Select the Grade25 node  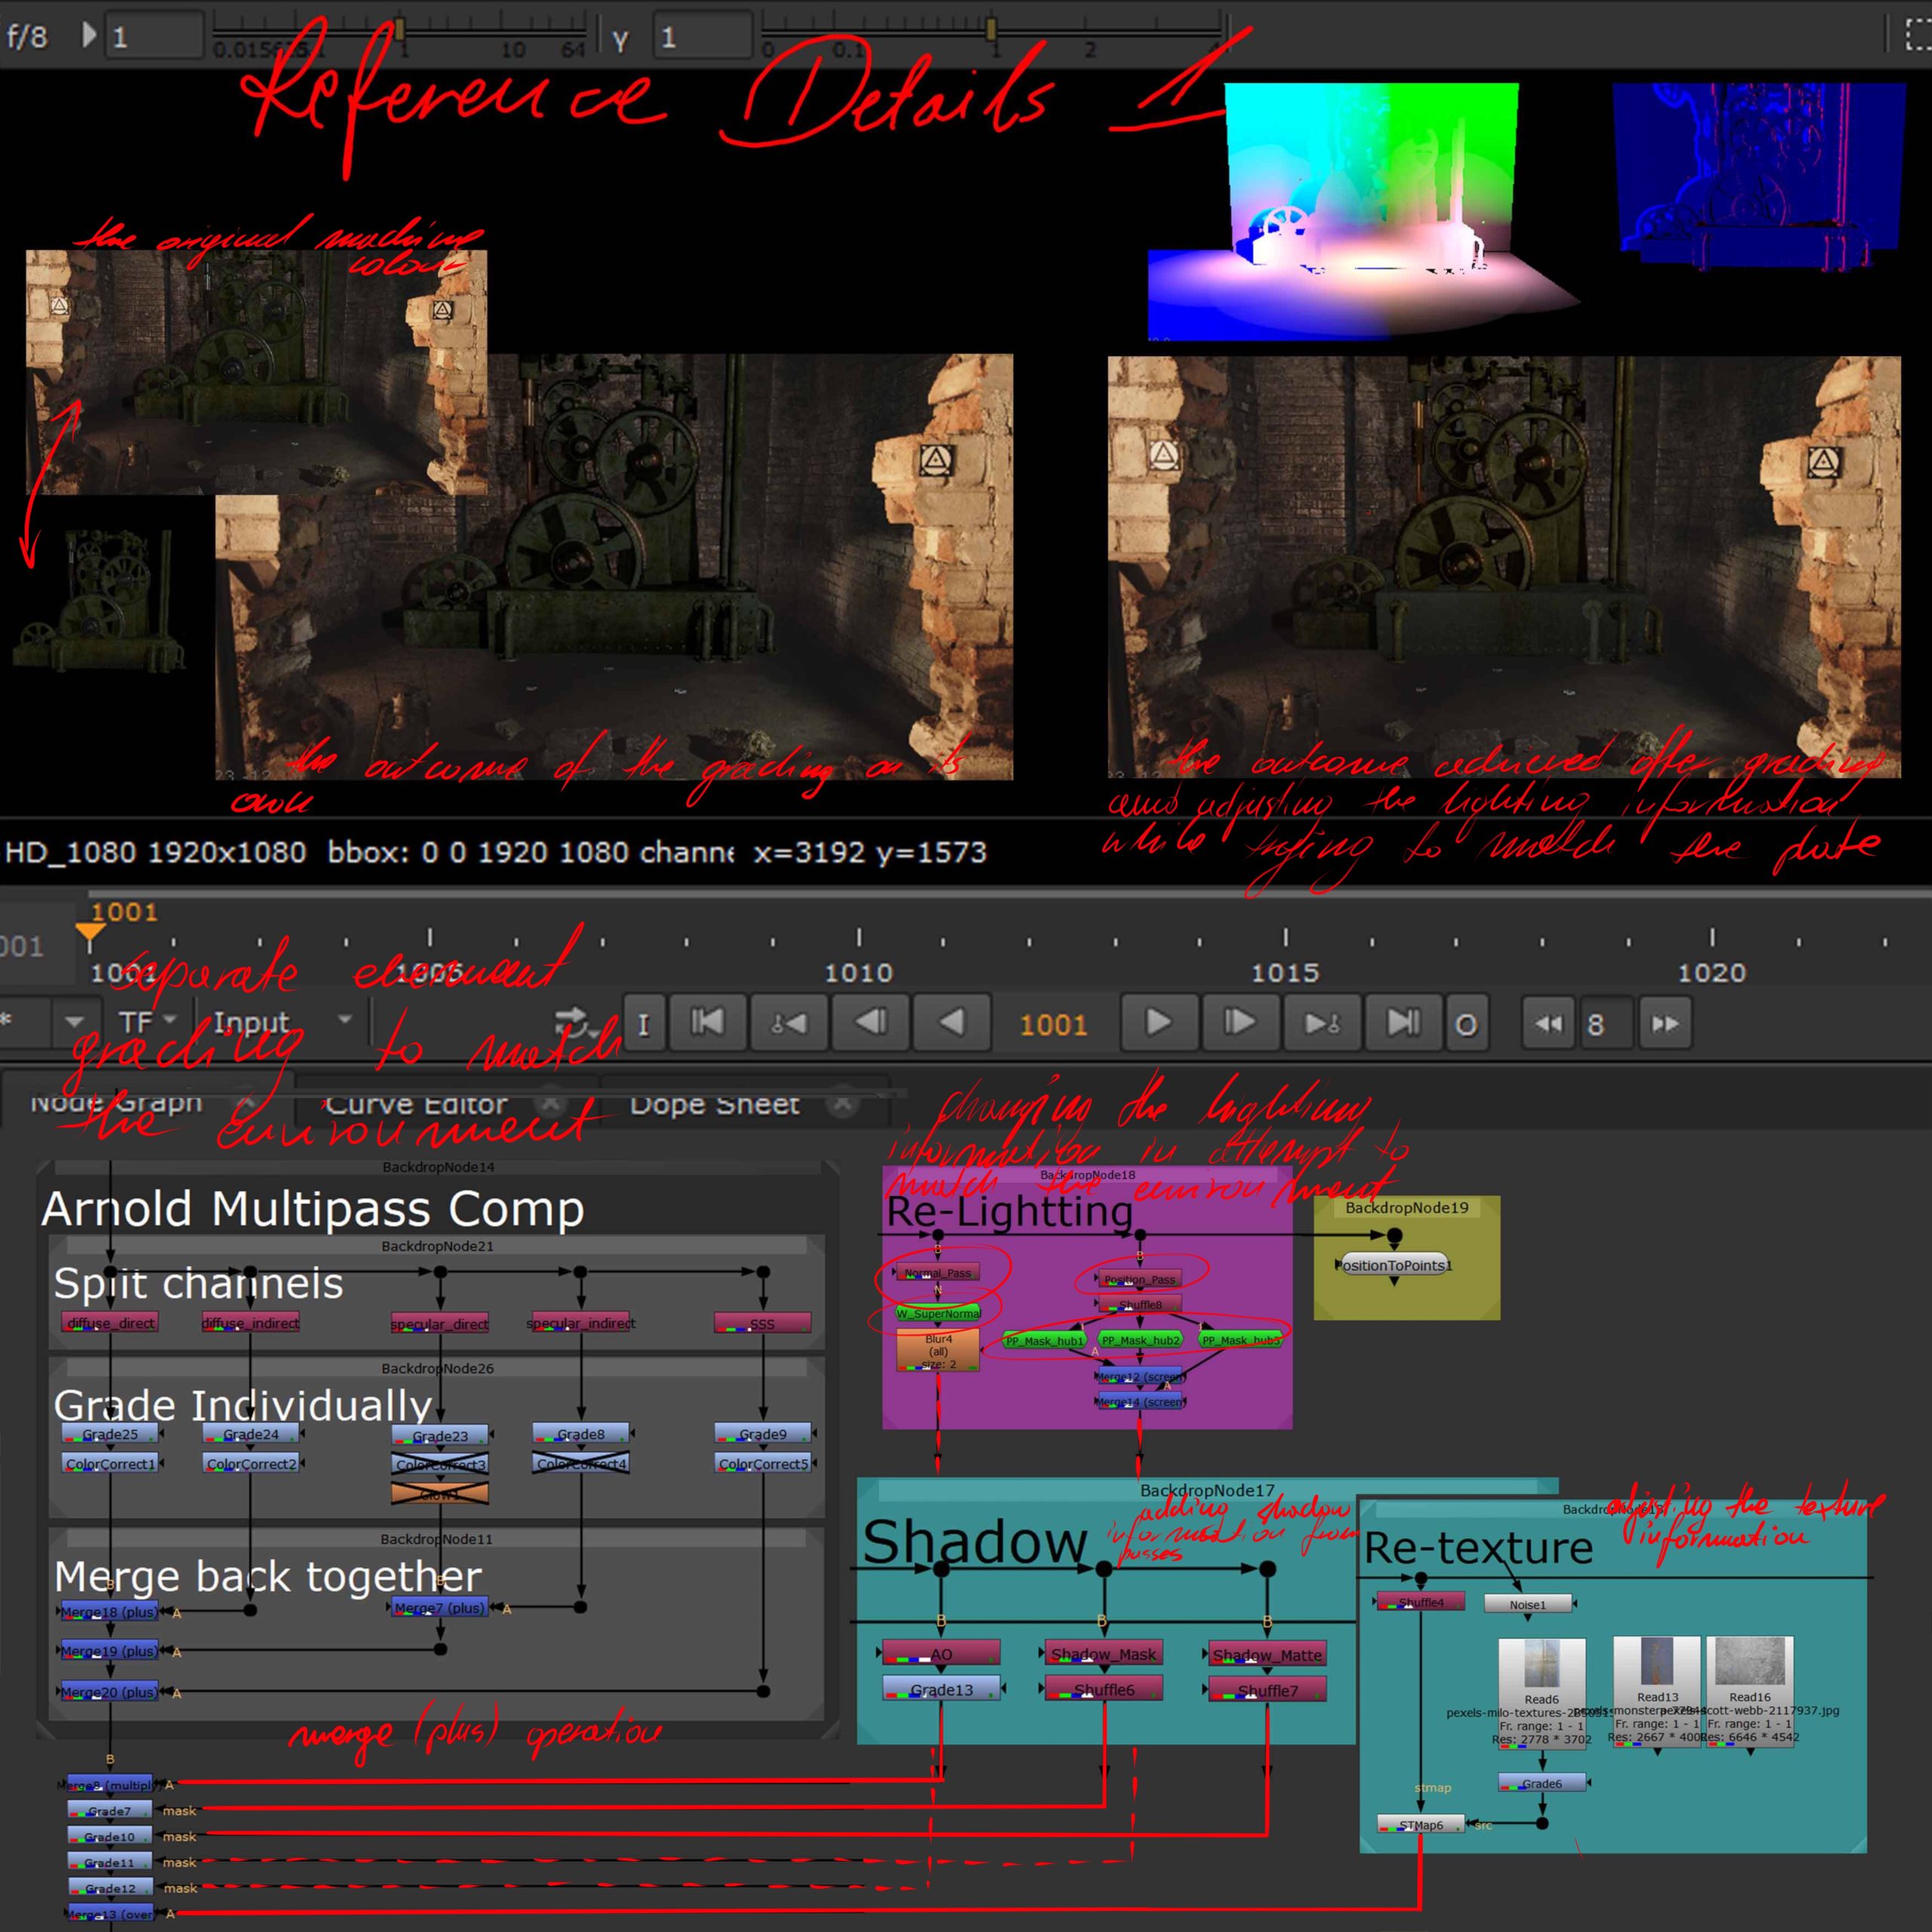[110, 1433]
